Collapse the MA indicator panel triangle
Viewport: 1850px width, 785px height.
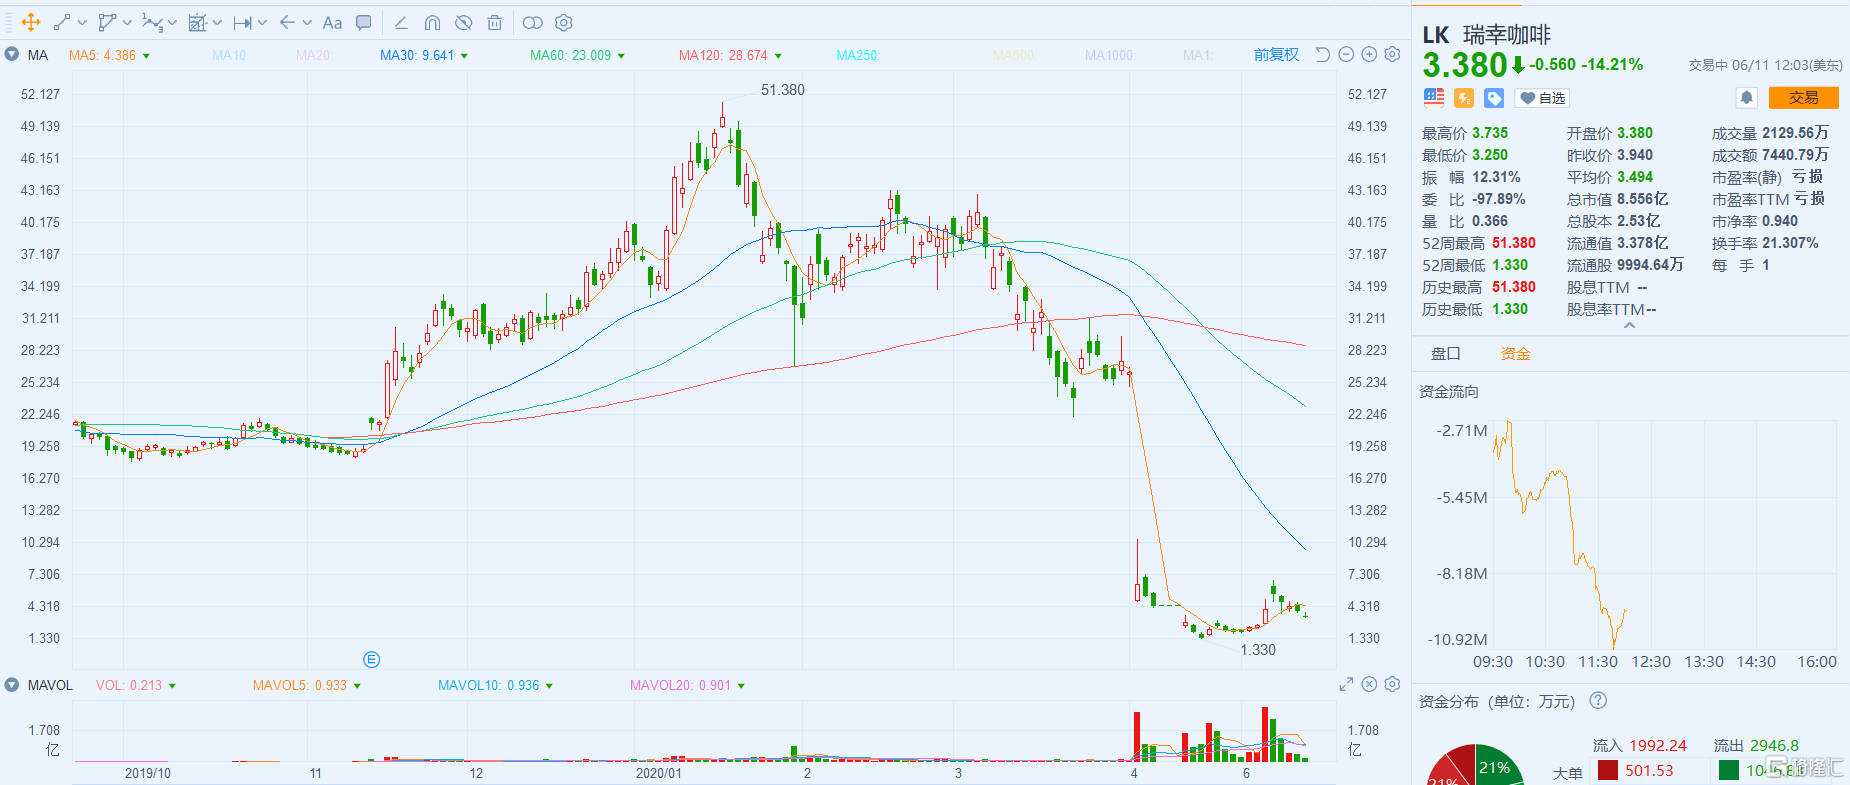tap(12, 55)
